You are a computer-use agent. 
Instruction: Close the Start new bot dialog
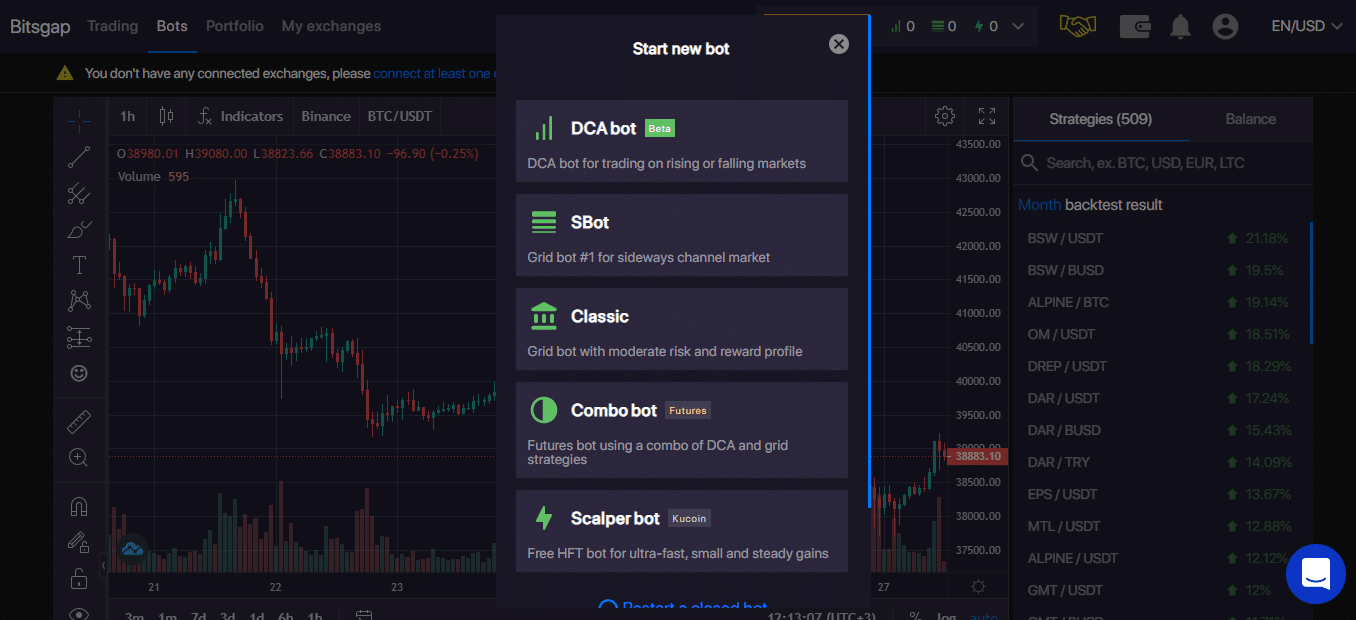(839, 44)
